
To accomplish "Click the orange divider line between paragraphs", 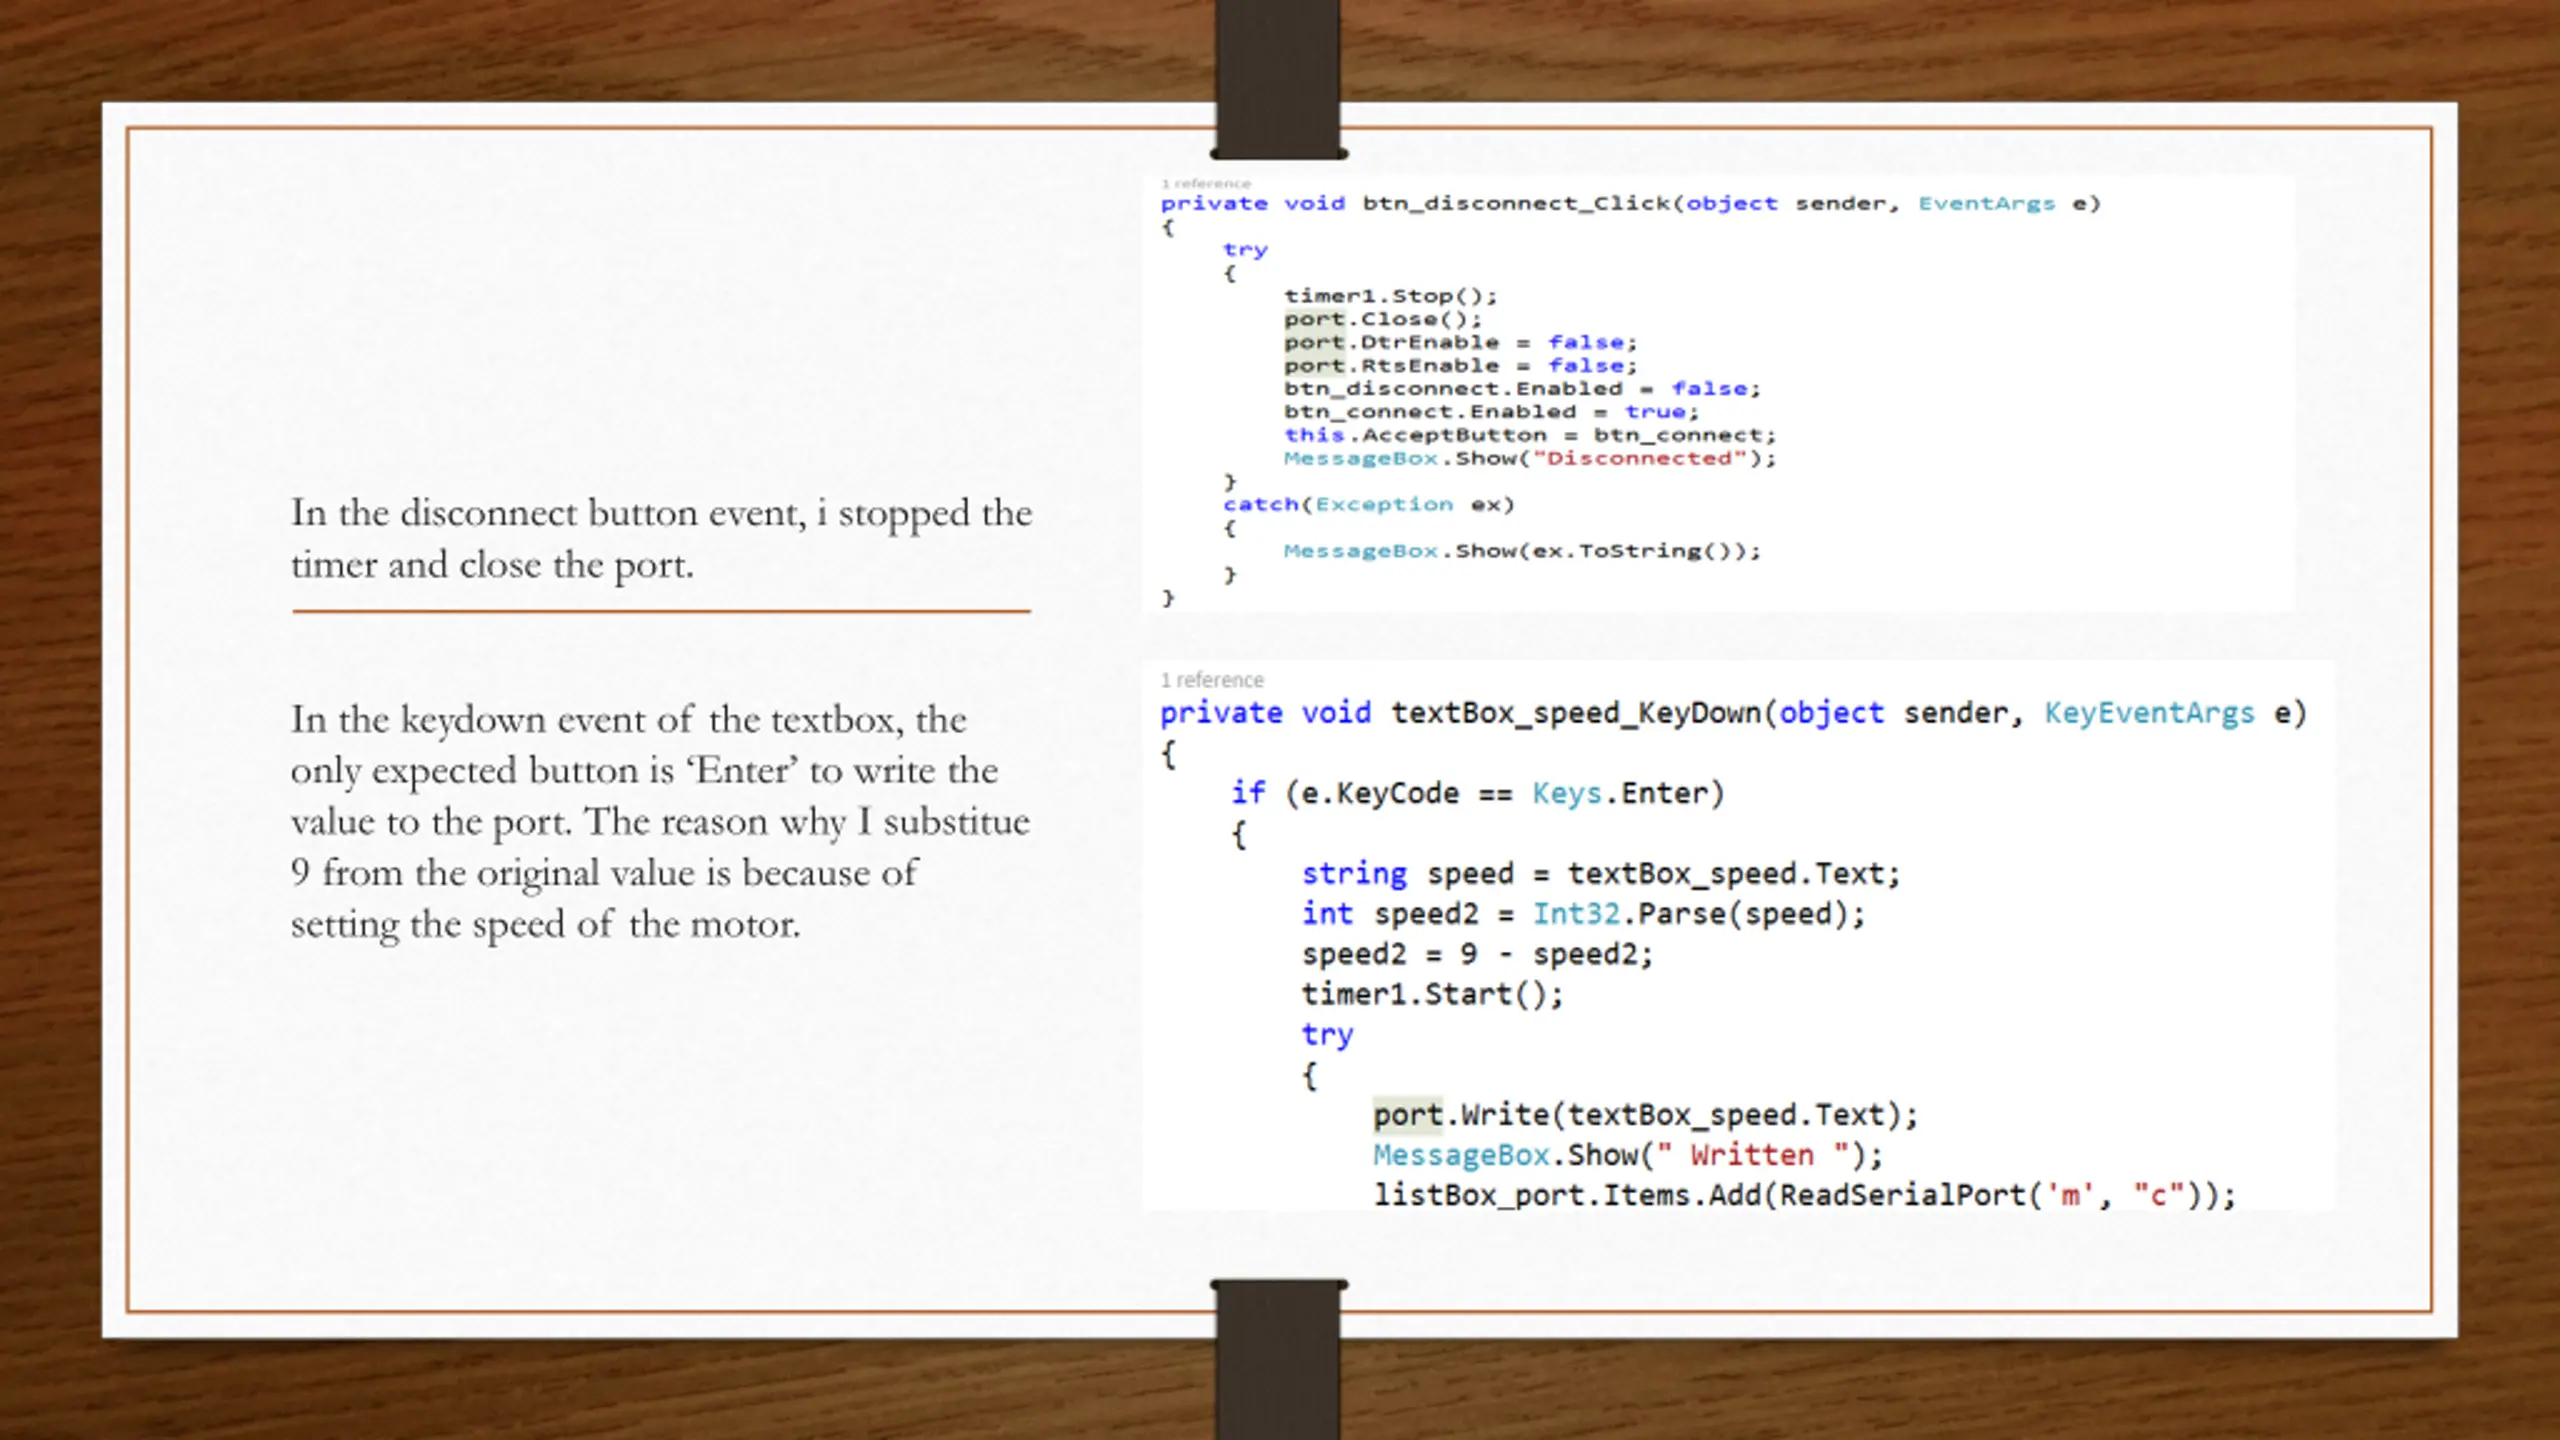I will click(661, 610).
